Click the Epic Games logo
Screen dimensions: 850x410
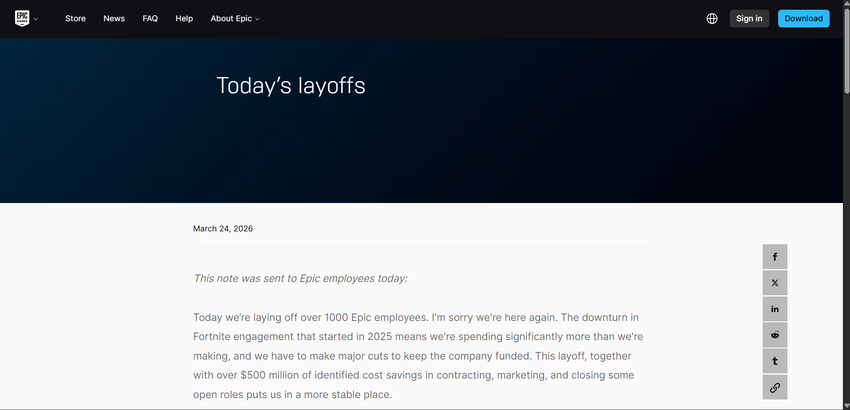pyautogui.click(x=22, y=18)
